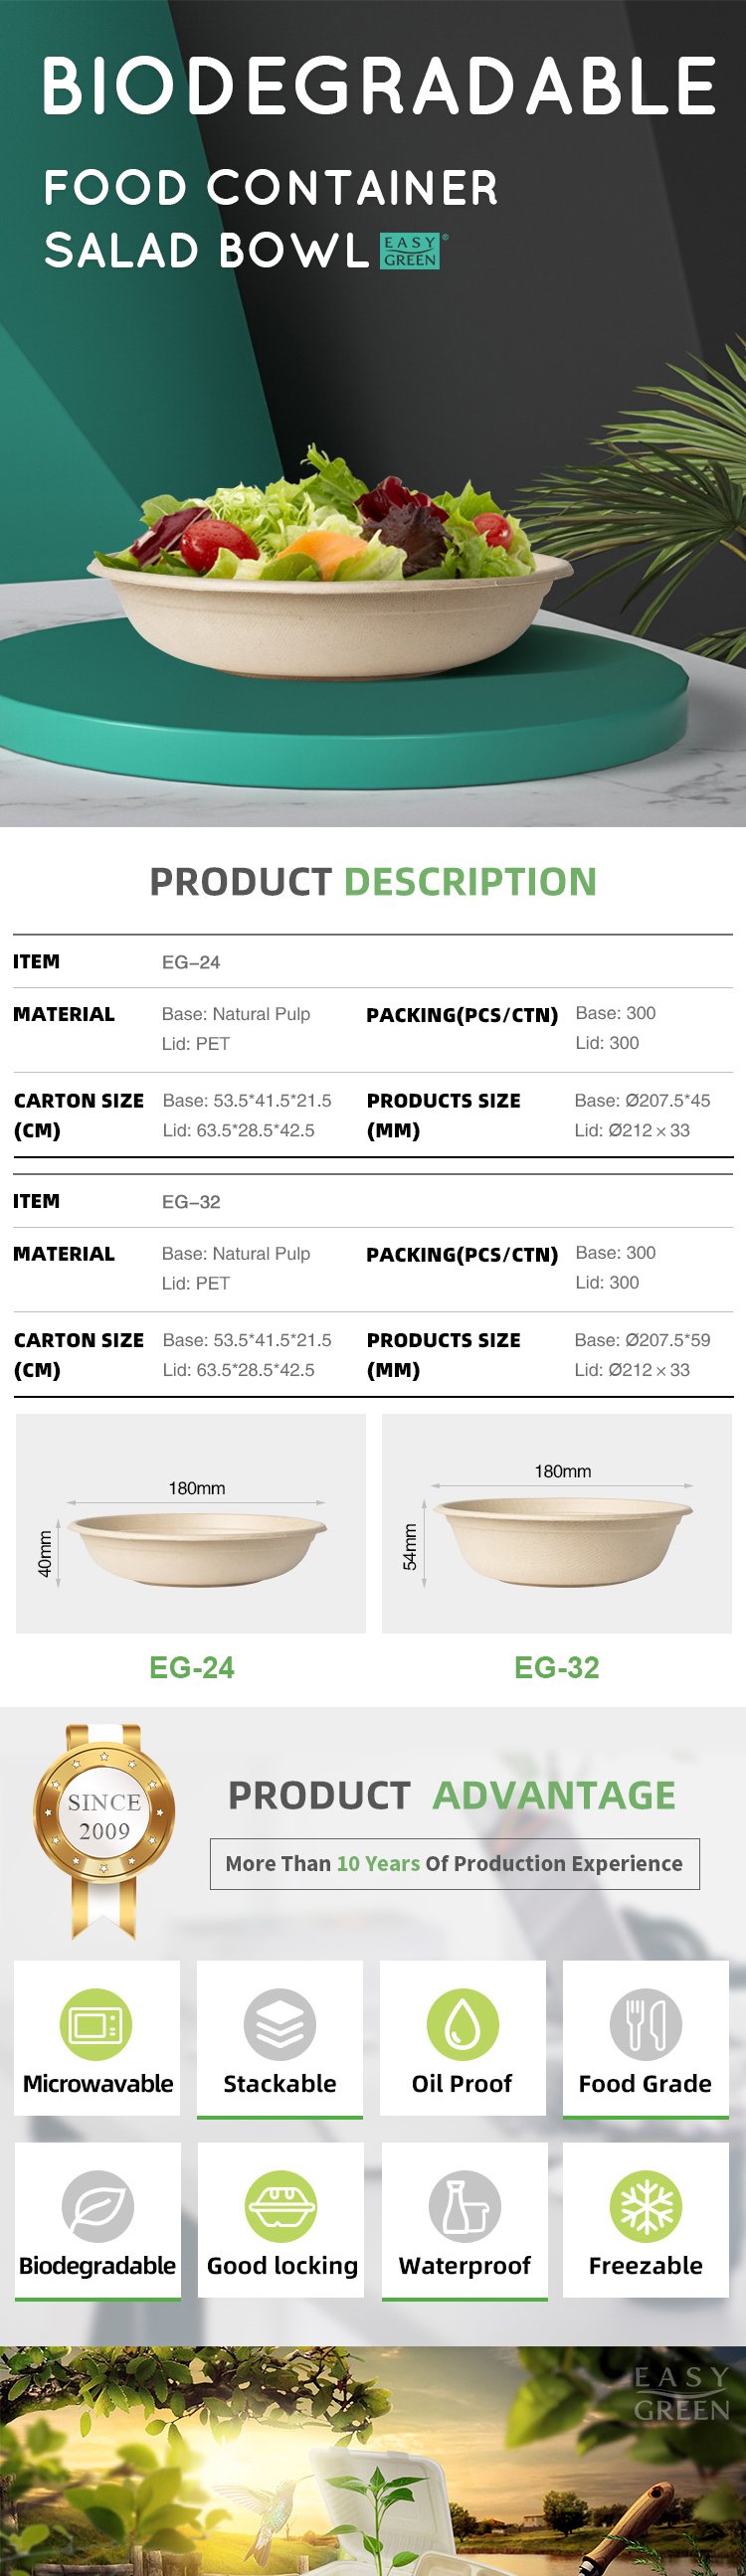Click the green EG-32 model label
The height and width of the screenshot is (2576, 746).
pos(557,1667)
